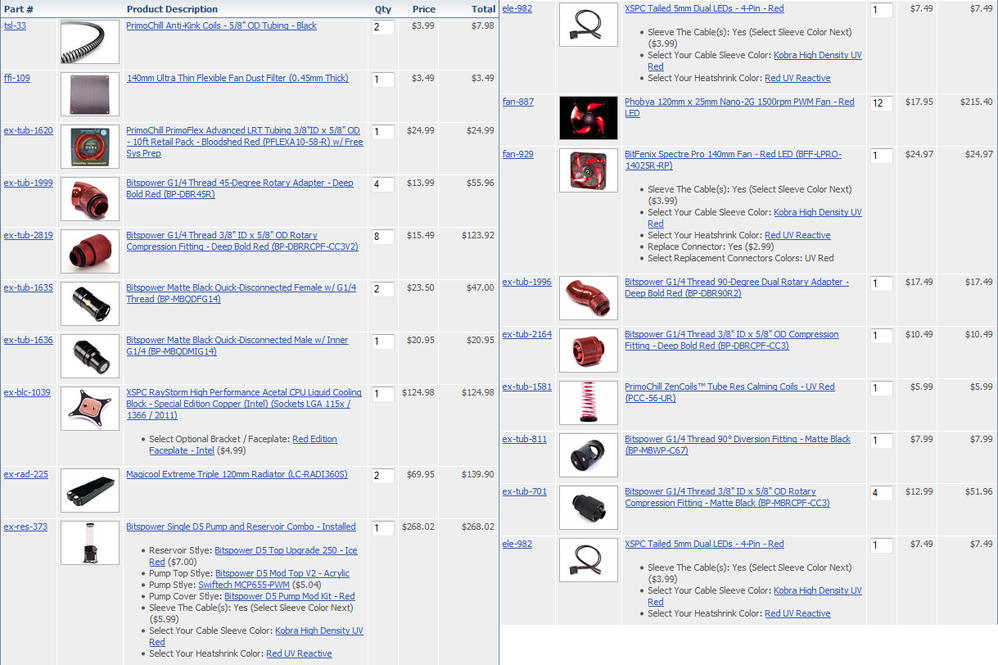Edit quantity field for Anti-Kink Coils
Viewport: 998px width, 665px height.
point(383,27)
